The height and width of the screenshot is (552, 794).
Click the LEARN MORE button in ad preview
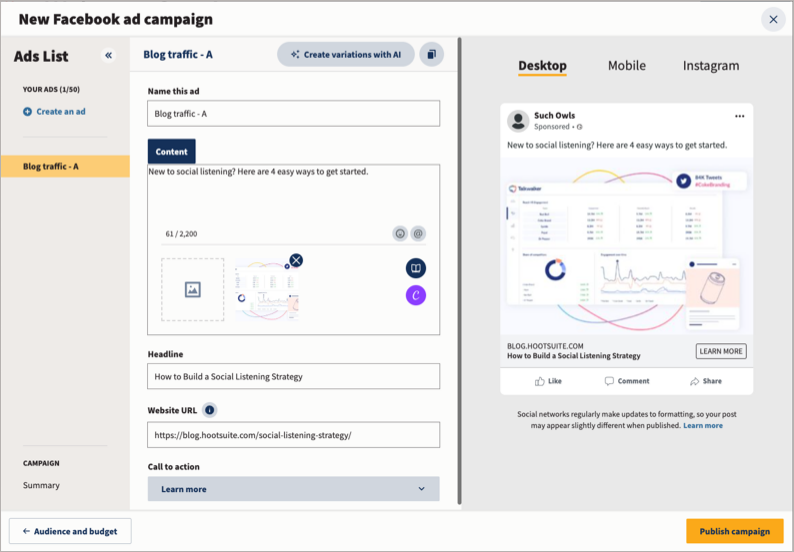tap(721, 351)
